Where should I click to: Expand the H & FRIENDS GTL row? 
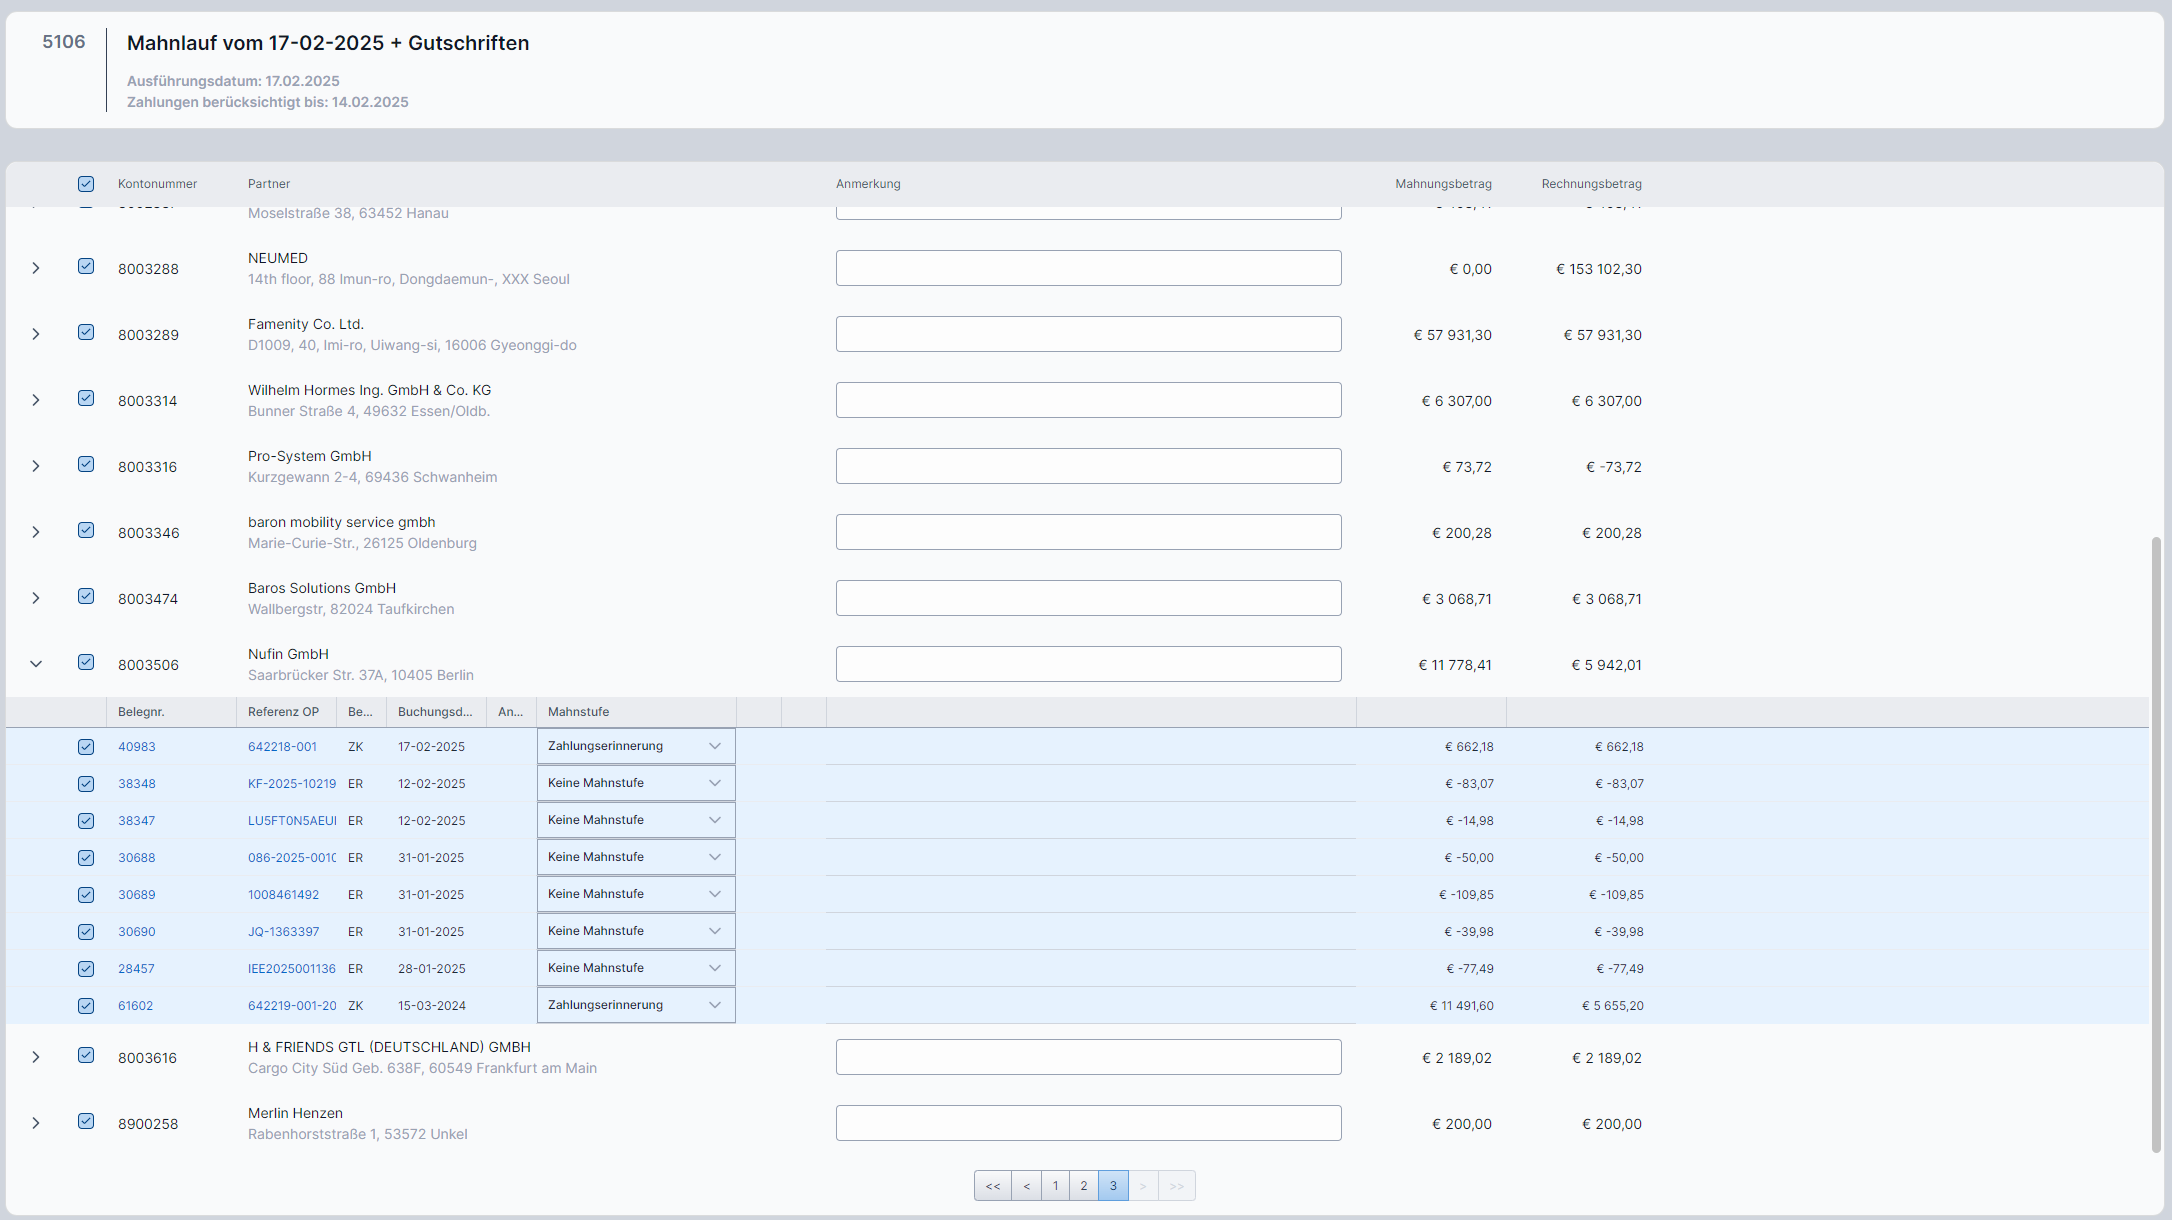click(x=36, y=1057)
